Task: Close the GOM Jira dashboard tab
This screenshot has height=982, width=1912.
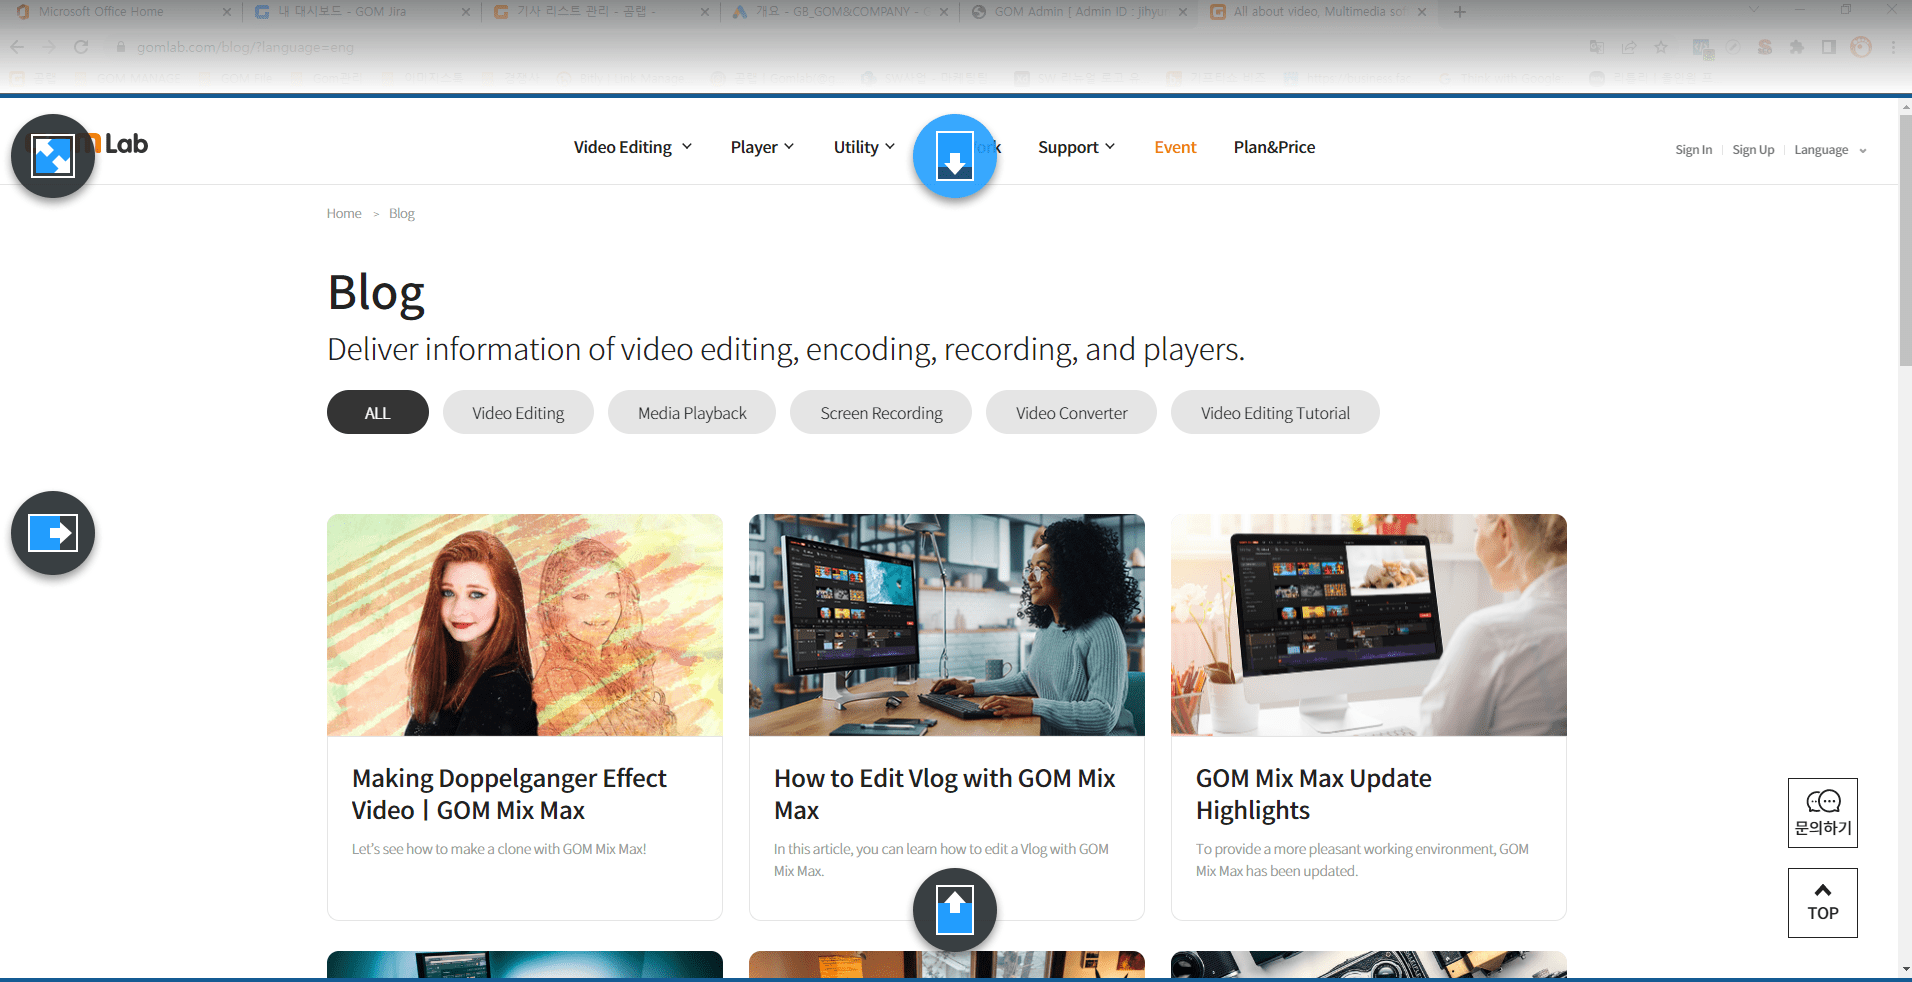Action: tap(466, 12)
